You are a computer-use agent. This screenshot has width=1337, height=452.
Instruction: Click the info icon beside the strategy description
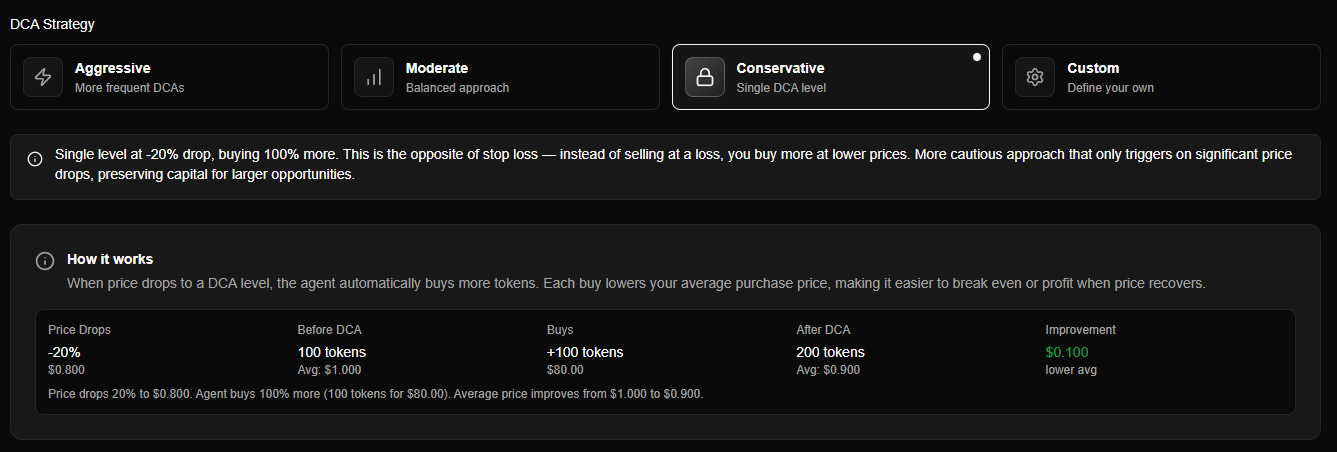click(x=35, y=159)
